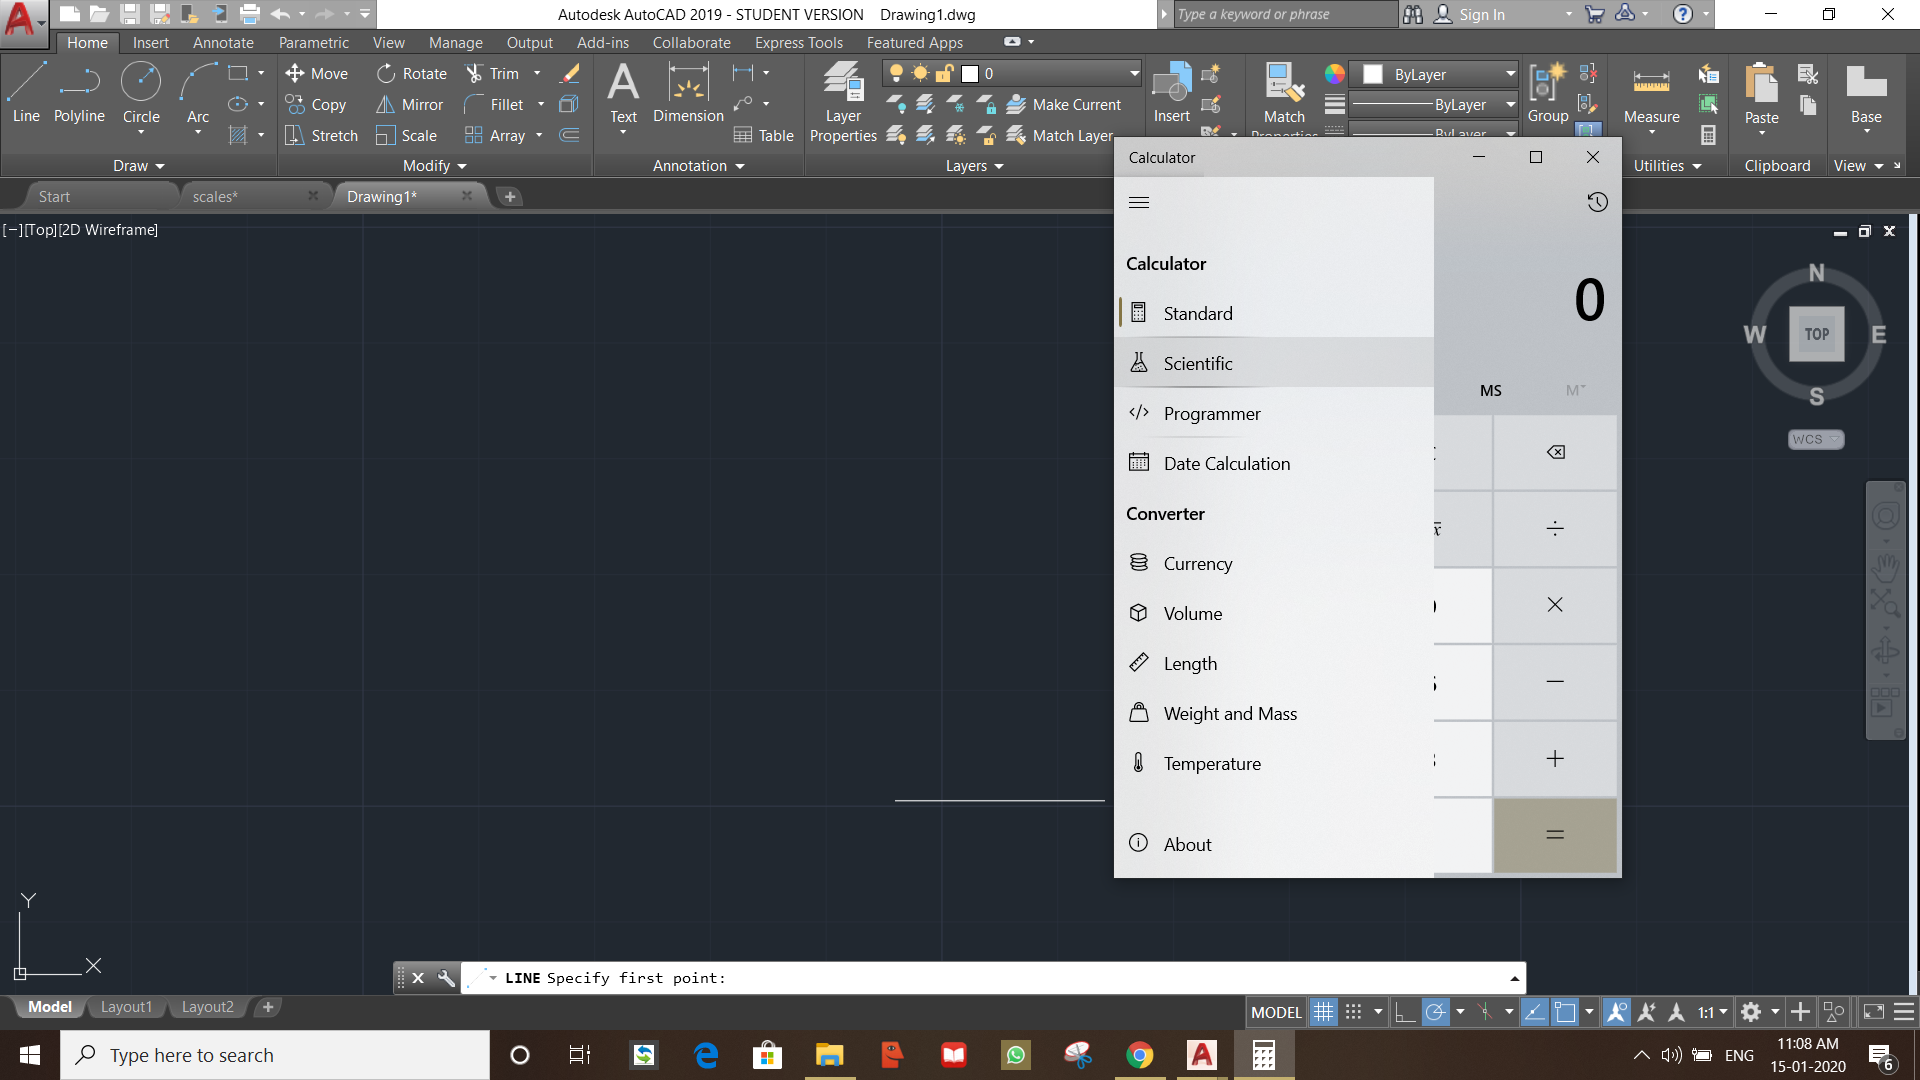Open the layer name dropdown list

1134,74
